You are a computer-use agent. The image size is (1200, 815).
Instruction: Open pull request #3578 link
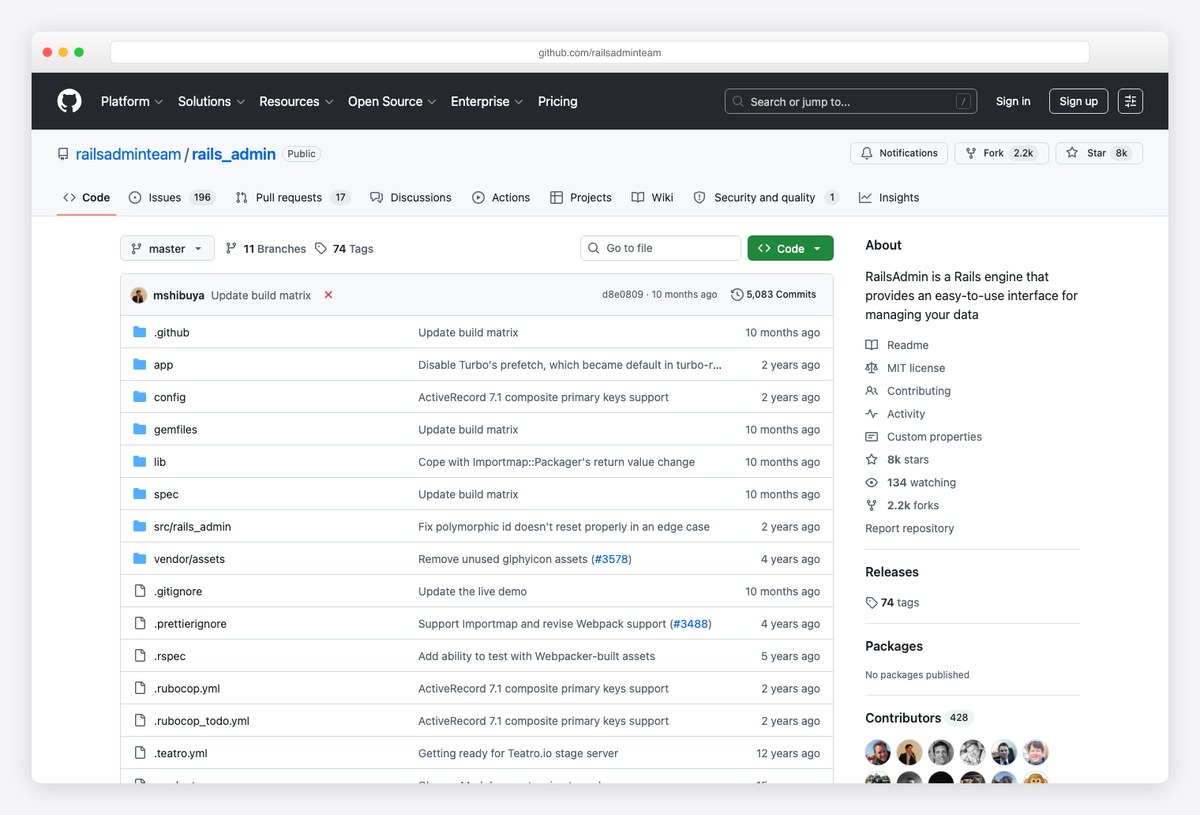pos(611,559)
